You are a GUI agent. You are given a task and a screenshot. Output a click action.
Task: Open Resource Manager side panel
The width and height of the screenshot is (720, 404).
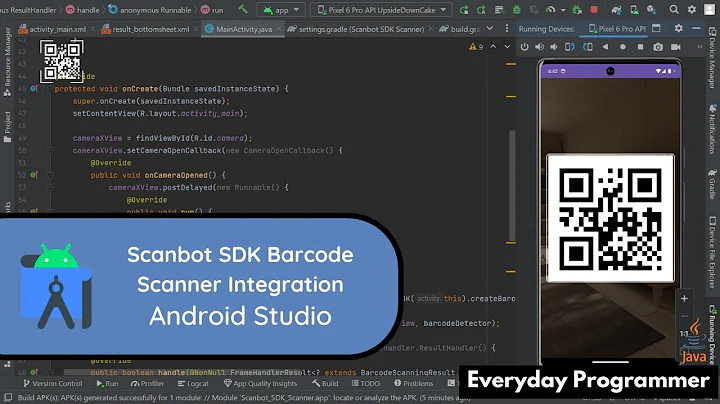(7, 62)
